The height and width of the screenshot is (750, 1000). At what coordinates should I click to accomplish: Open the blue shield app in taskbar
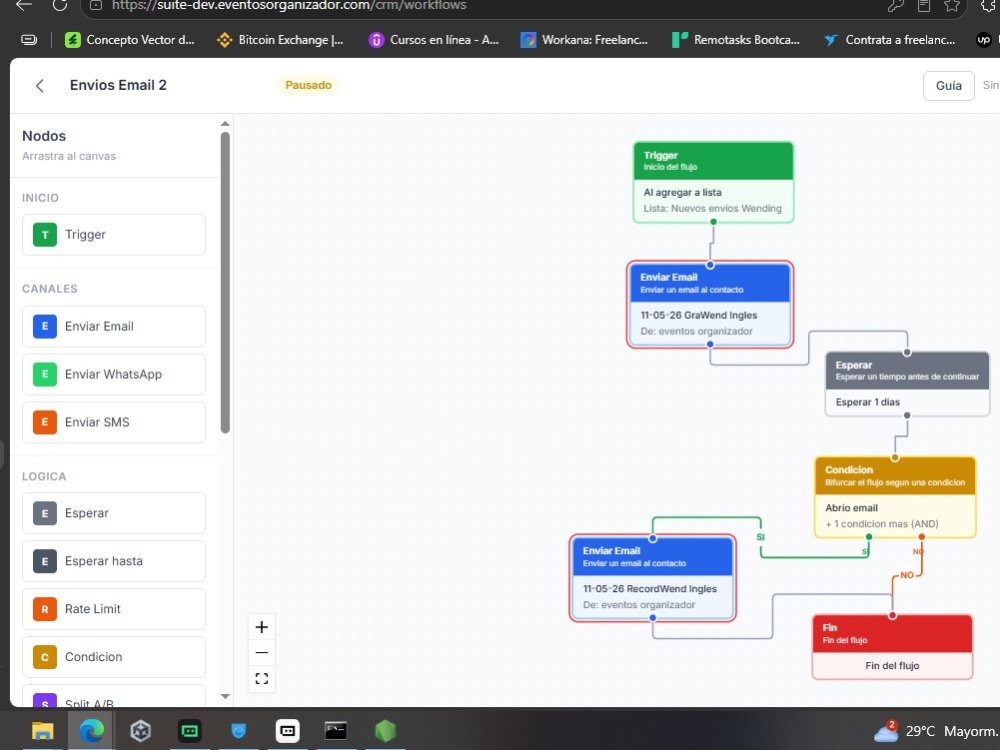(x=239, y=731)
